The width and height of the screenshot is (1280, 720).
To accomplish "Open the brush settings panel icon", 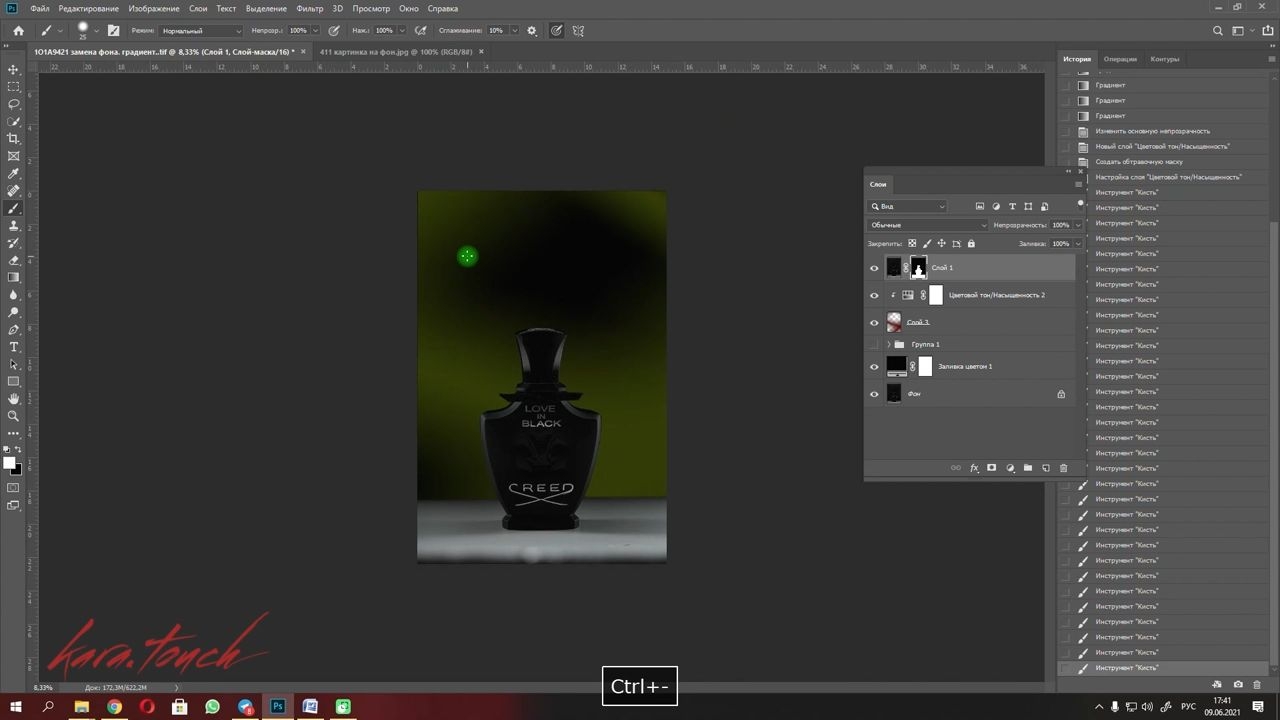I will (x=113, y=31).
